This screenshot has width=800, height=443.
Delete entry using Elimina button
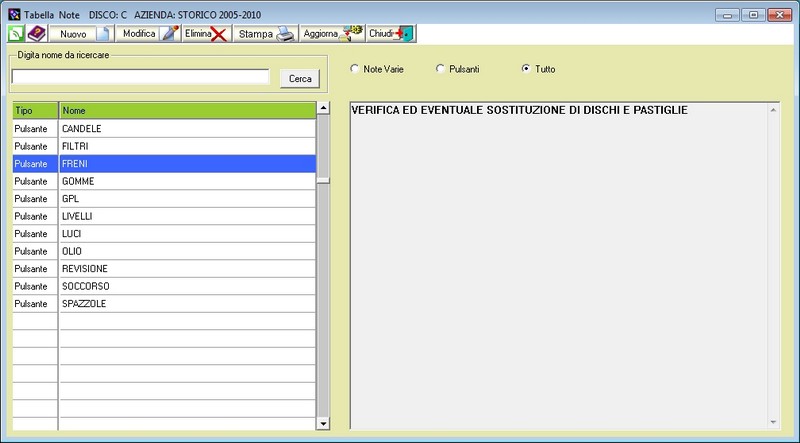[x=207, y=34]
